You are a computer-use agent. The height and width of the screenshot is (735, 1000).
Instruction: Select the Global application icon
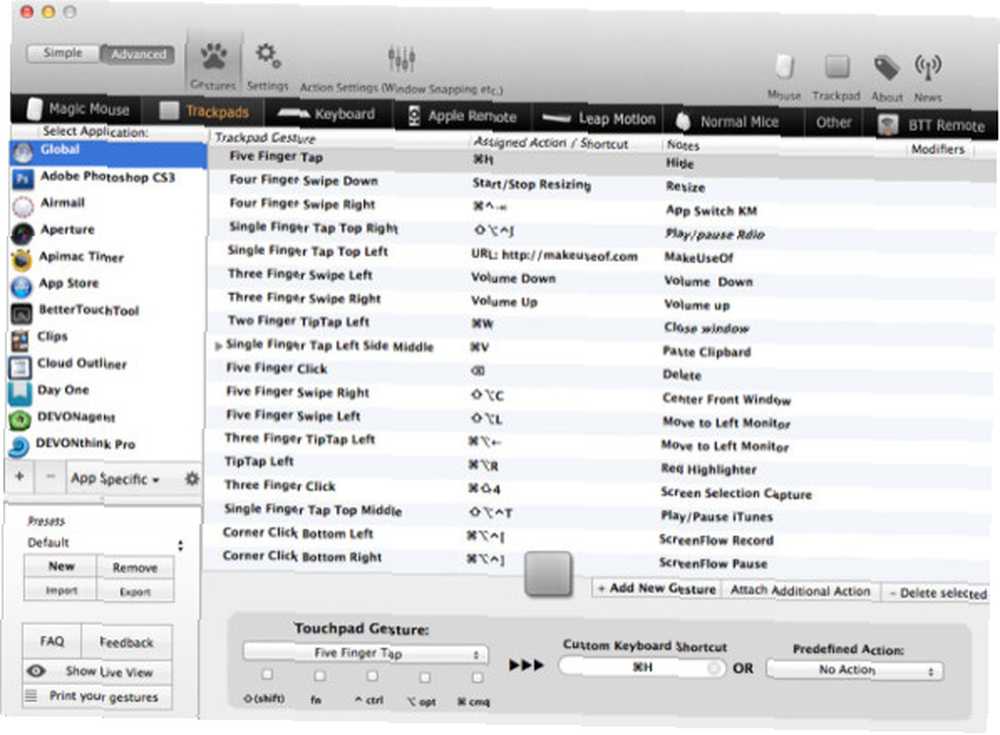pyautogui.click(x=23, y=152)
